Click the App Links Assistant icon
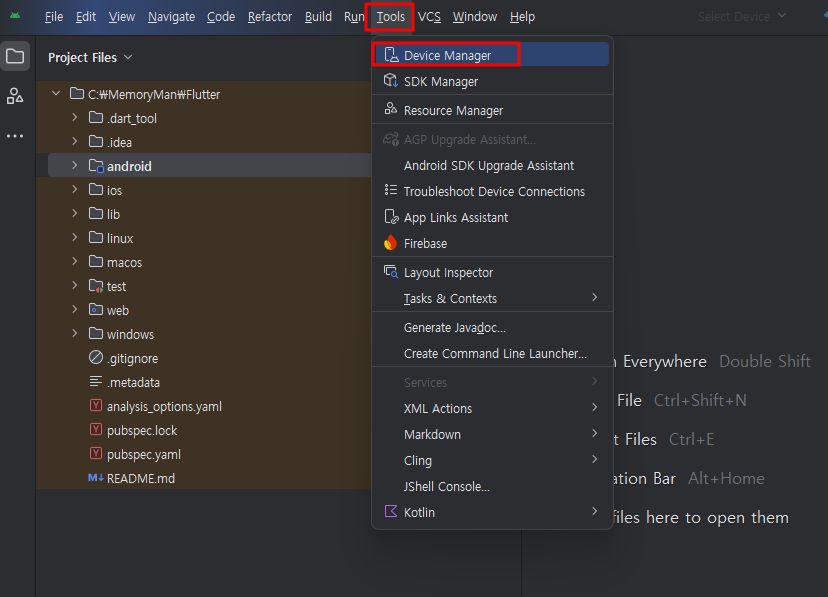The image size is (828, 597). click(x=391, y=217)
